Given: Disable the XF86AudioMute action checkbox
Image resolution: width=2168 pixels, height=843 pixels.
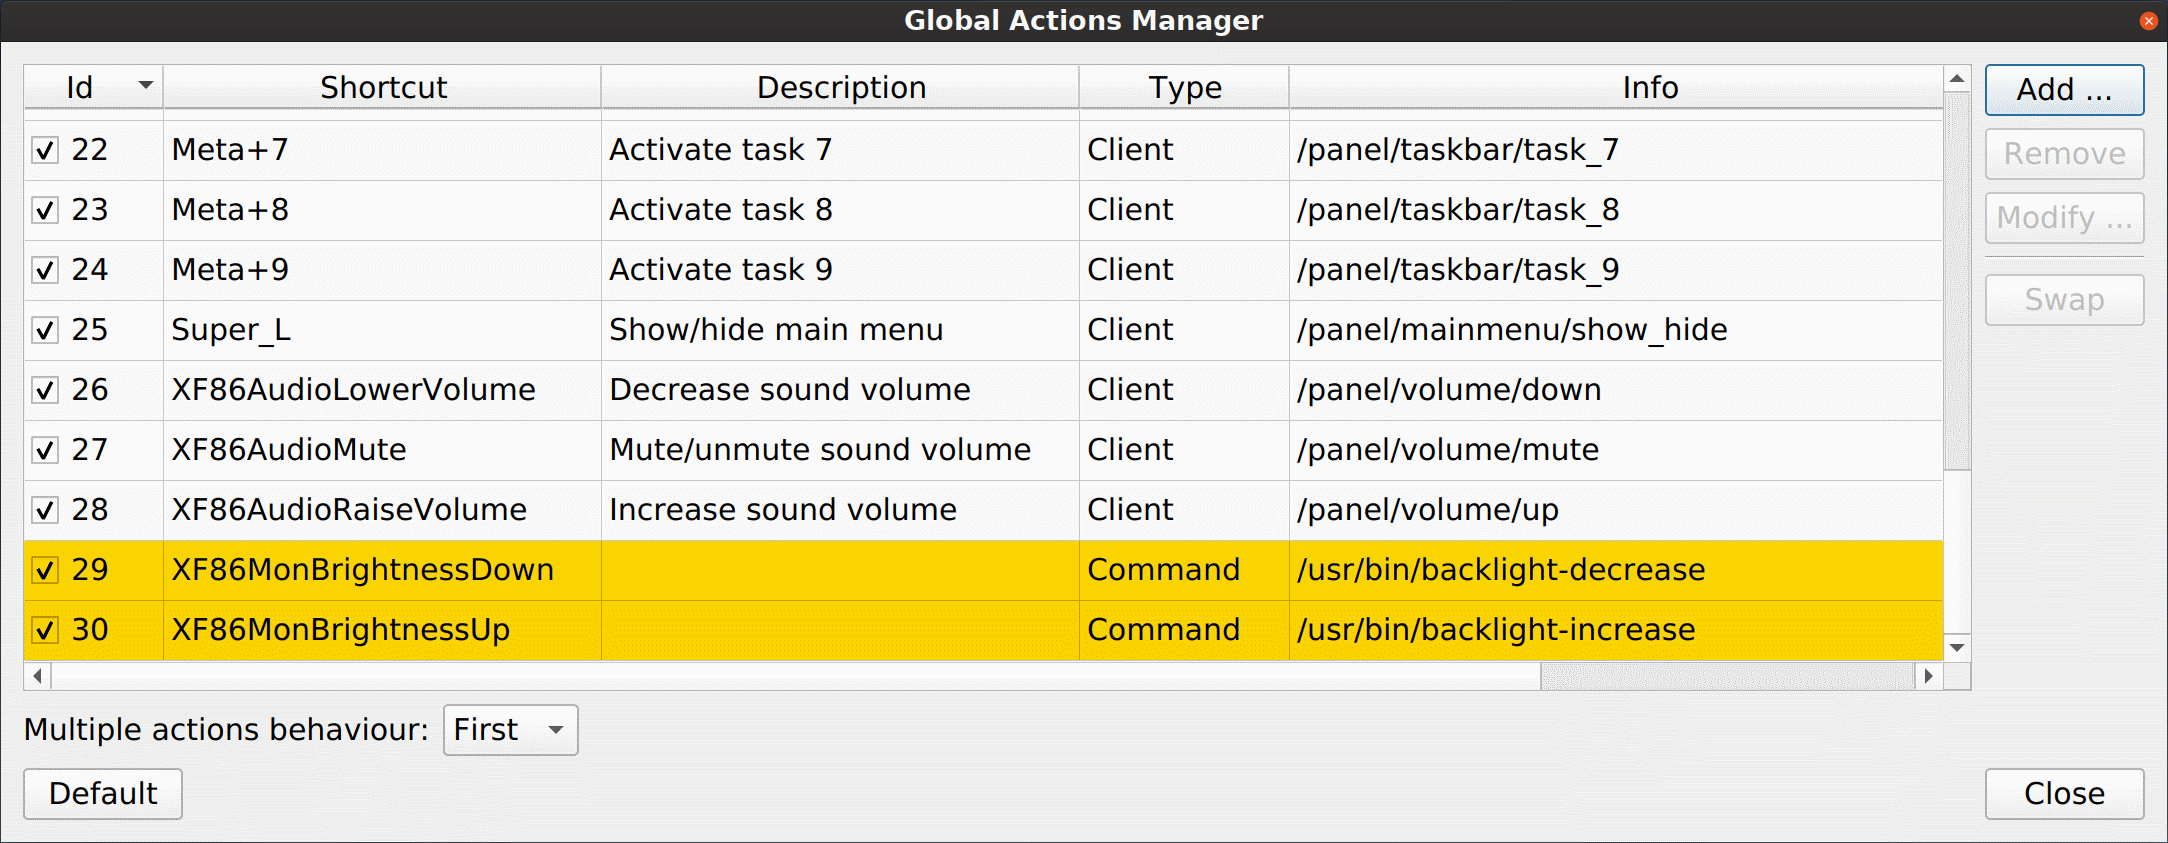Looking at the screenshot, I should point(45,450).
